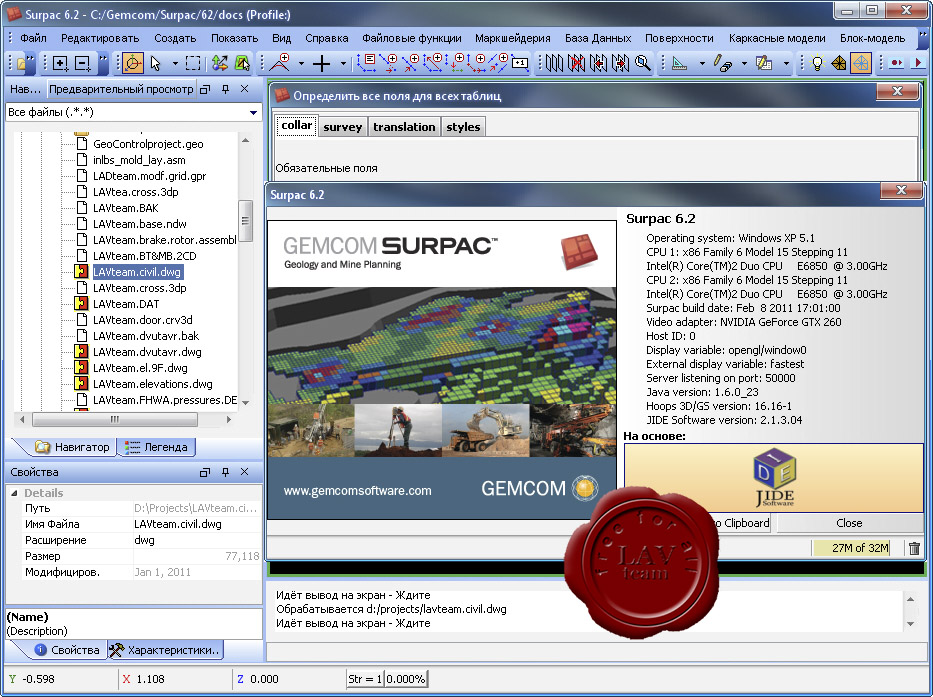The width and height of the screenshot is (933, 697).
Task: Open the dropdown arrow beside the set-square tool
Action: pyautogui.click(x=702, y=63)
